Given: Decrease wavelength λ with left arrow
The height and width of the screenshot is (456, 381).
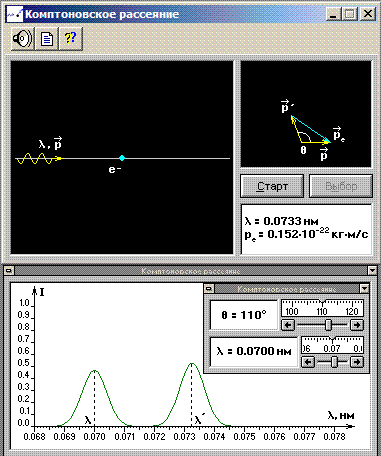Looking at the screenshot, I should coord(308,362).
